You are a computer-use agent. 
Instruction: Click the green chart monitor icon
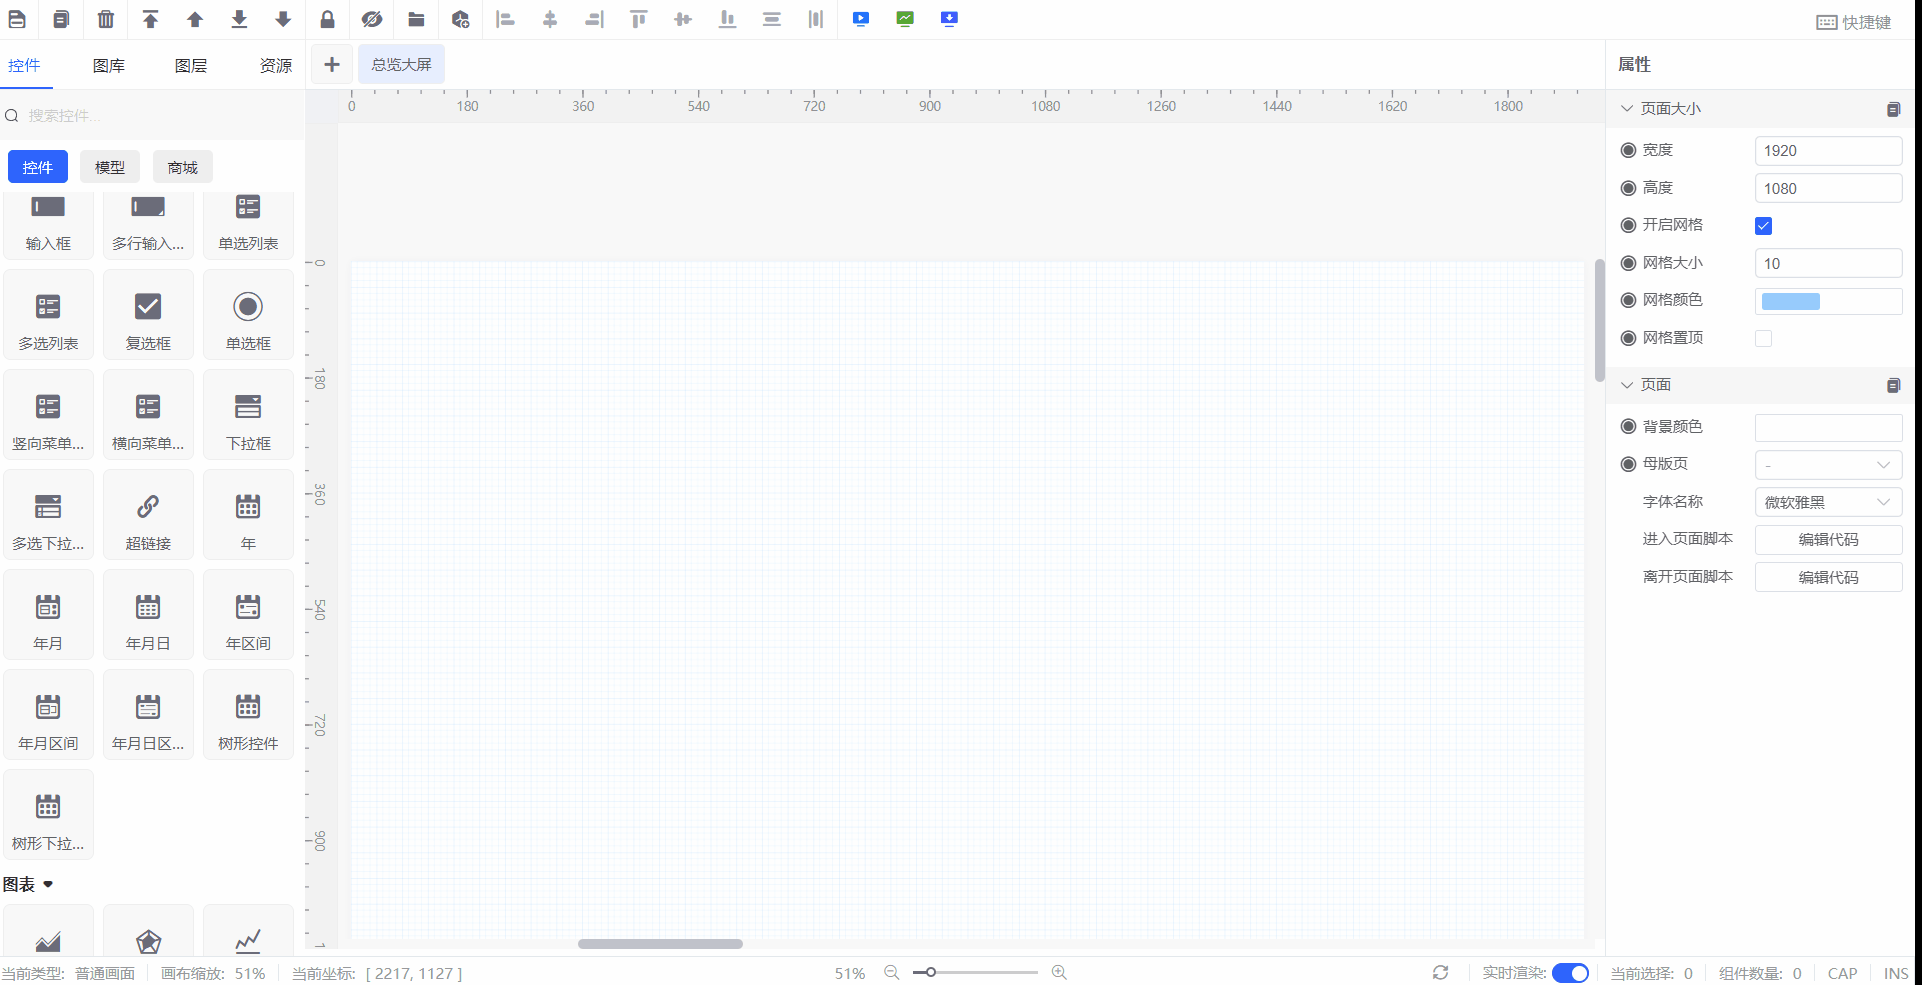(905, 19)
